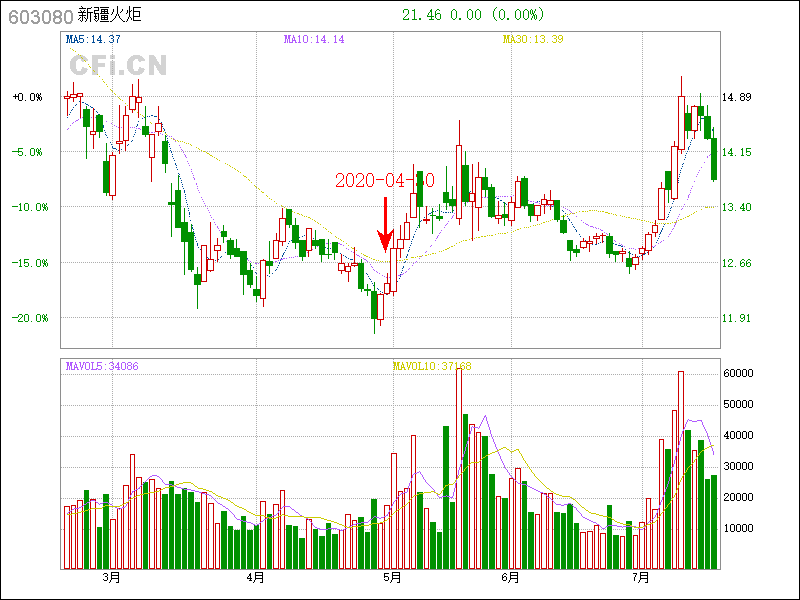Click the MAVOL10 volume indicator label
This screenshot has height=600, width=800.
click(432, 367)
